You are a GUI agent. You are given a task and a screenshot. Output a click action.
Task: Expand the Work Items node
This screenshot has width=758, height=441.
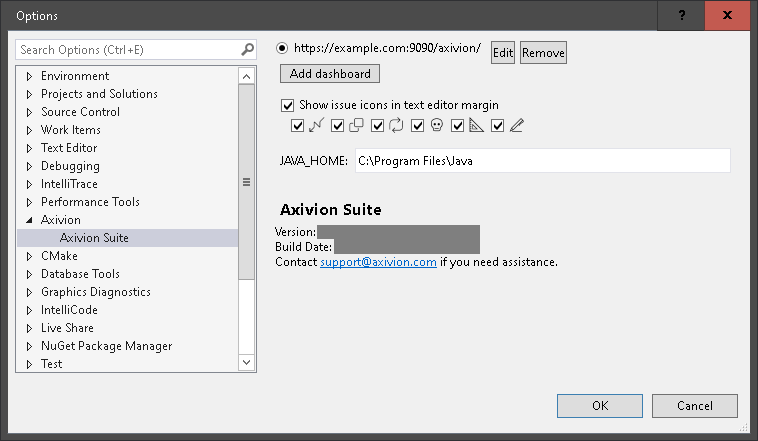[29, 130]
